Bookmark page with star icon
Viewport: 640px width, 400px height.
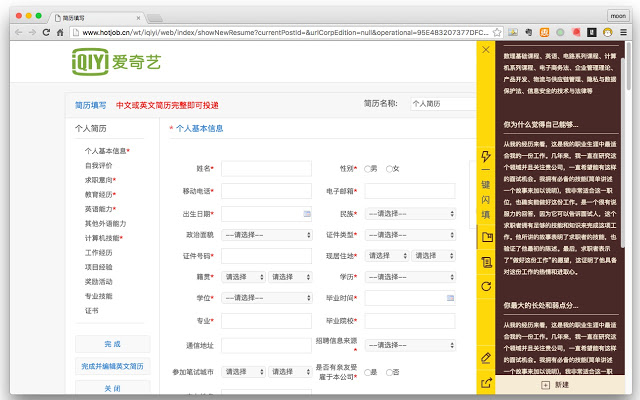(x=497, y=32)
